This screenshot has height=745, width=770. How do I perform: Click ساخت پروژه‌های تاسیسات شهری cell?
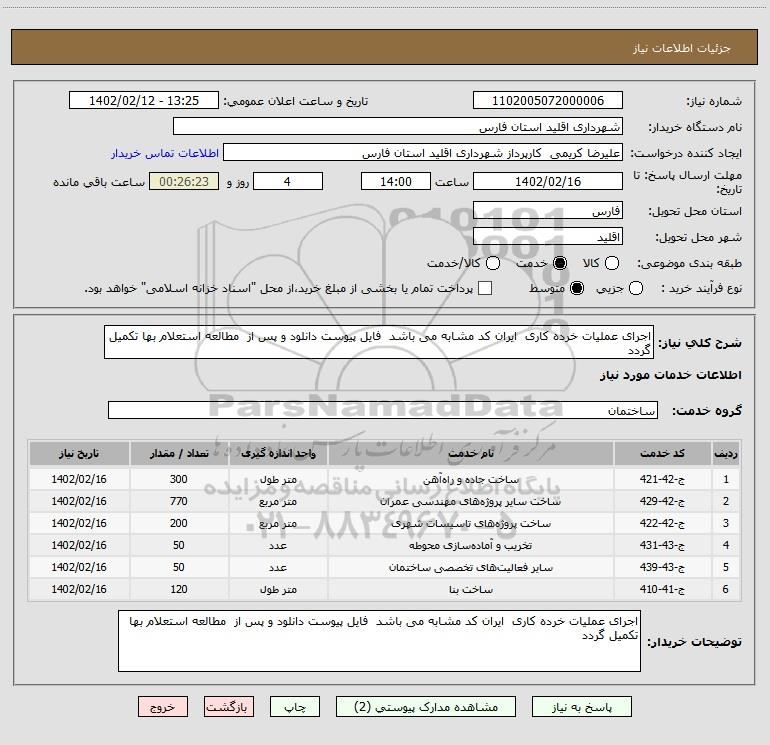pyautogui.click(x=470, y=524)
